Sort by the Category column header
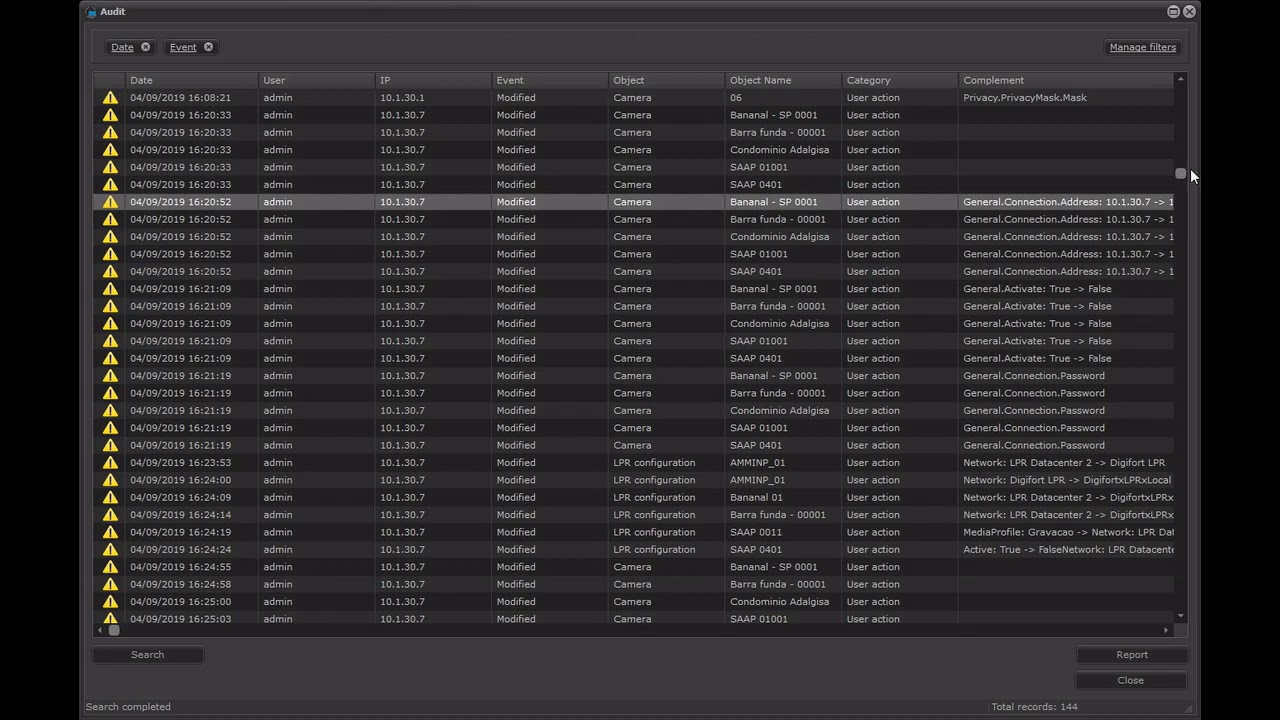The height and width of the screenshot is (720, 1280). (x=900, y=80)
